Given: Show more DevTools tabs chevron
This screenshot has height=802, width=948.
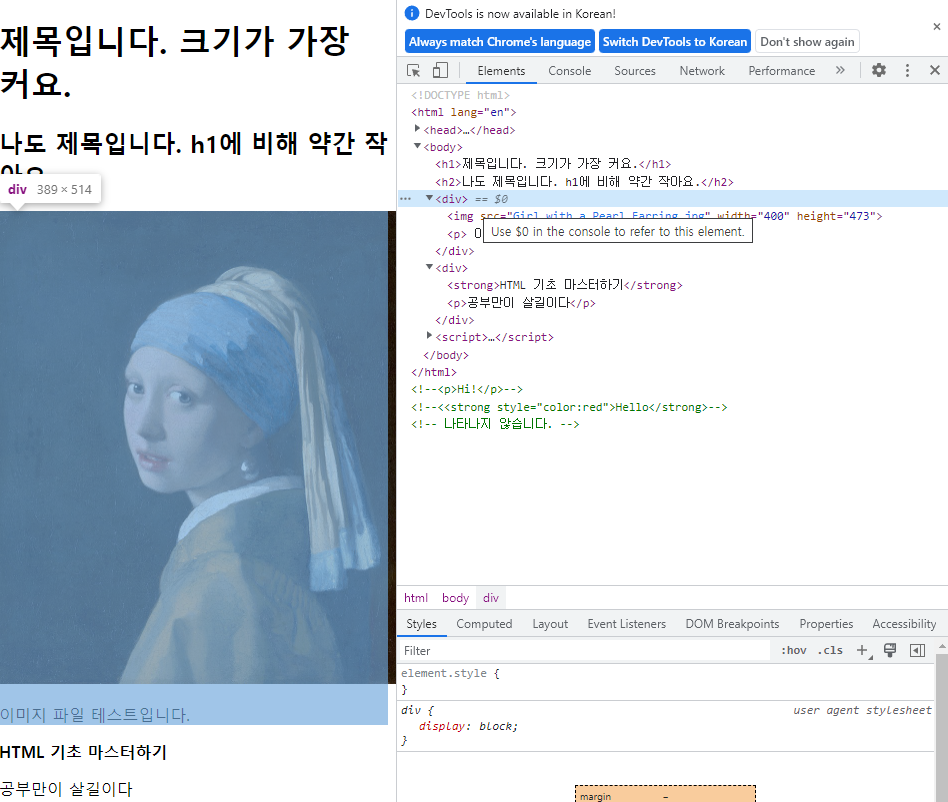Looking at the screenshot, I should pos(840,70).
